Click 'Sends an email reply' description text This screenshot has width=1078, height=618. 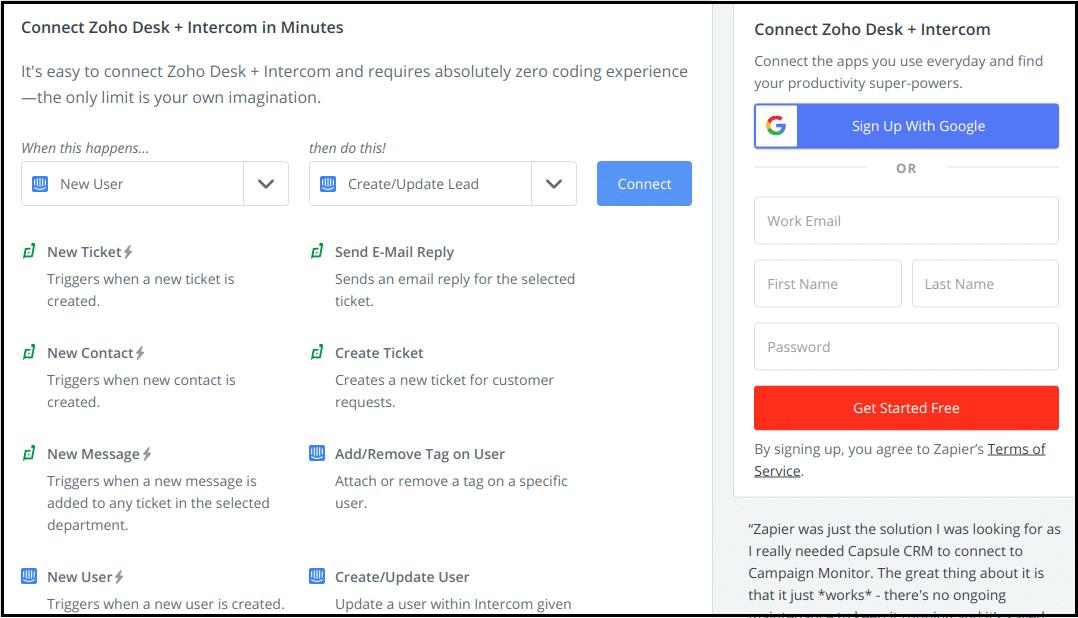click(455, 290)
